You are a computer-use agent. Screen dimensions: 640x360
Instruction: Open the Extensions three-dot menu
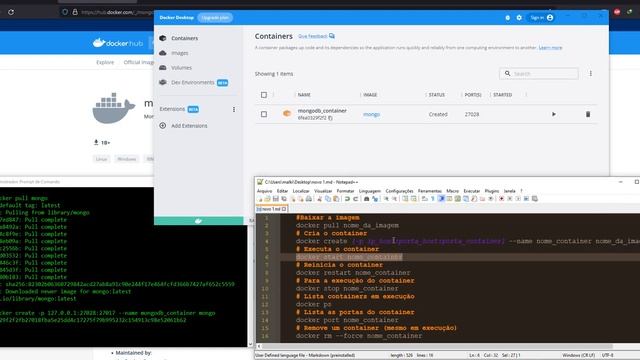[x=234, y=109]
